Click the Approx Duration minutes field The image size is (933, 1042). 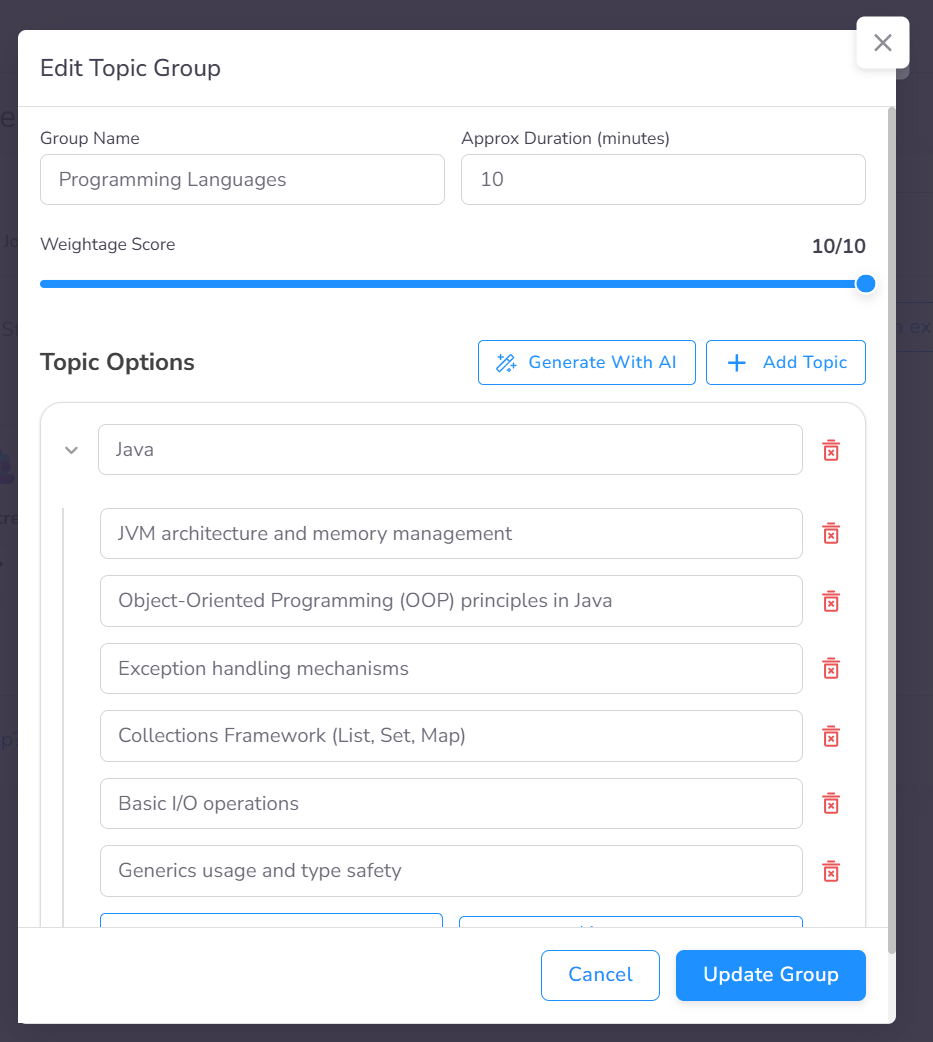662,180
